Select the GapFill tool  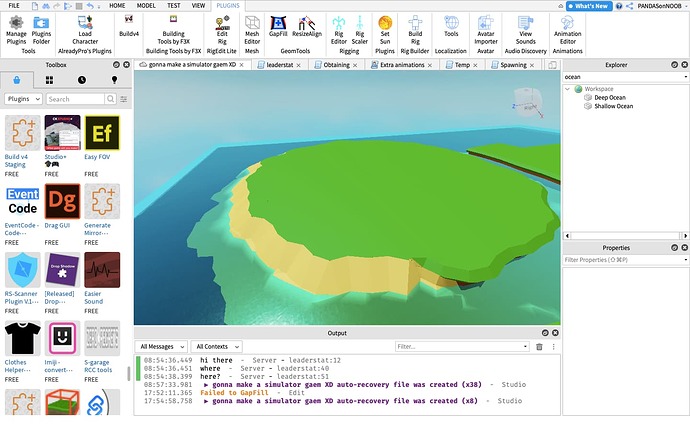point(278,26)
